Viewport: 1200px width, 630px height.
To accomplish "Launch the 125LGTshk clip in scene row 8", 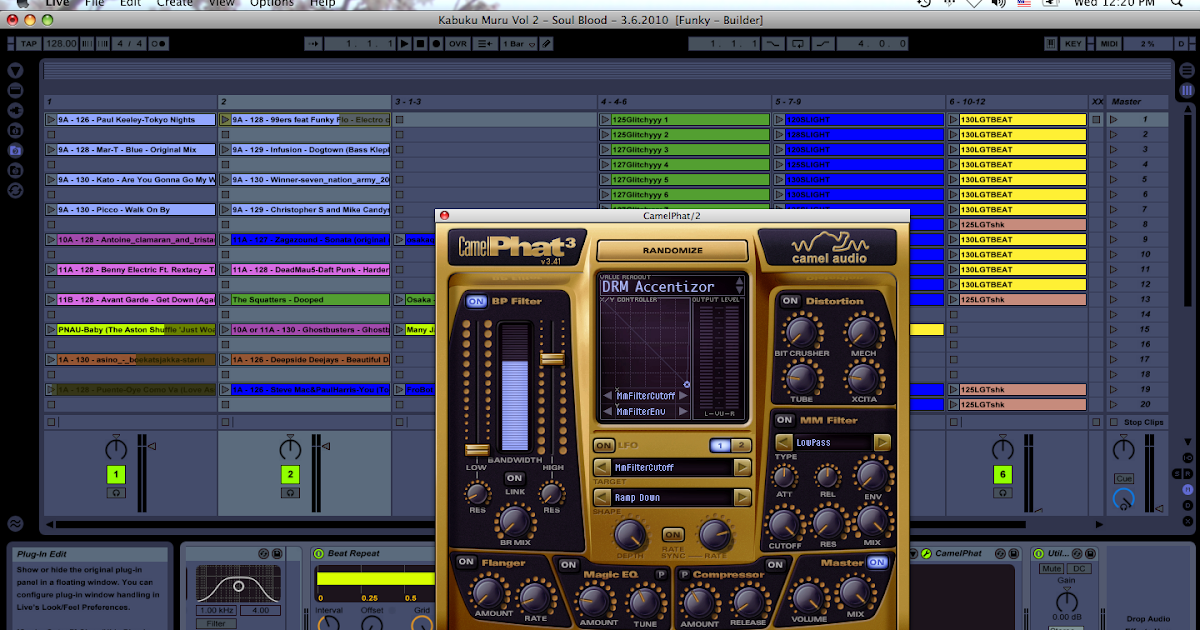I will click(954, 224).
